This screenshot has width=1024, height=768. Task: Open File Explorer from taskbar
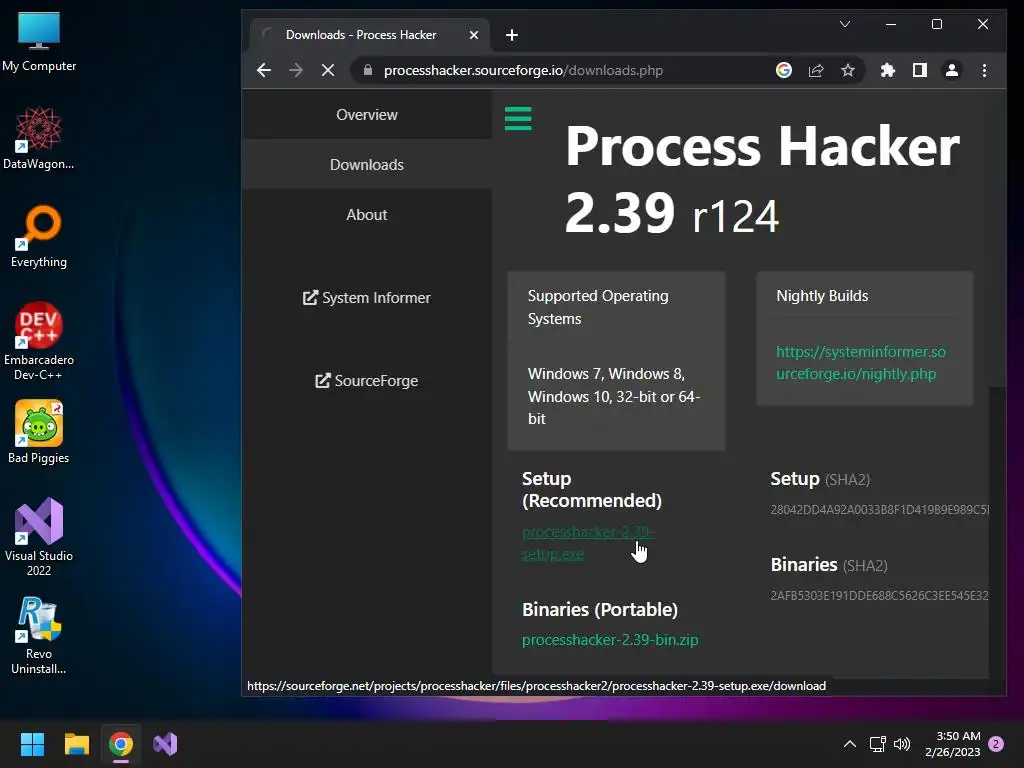pyautogui.click(x=76, y=744)
